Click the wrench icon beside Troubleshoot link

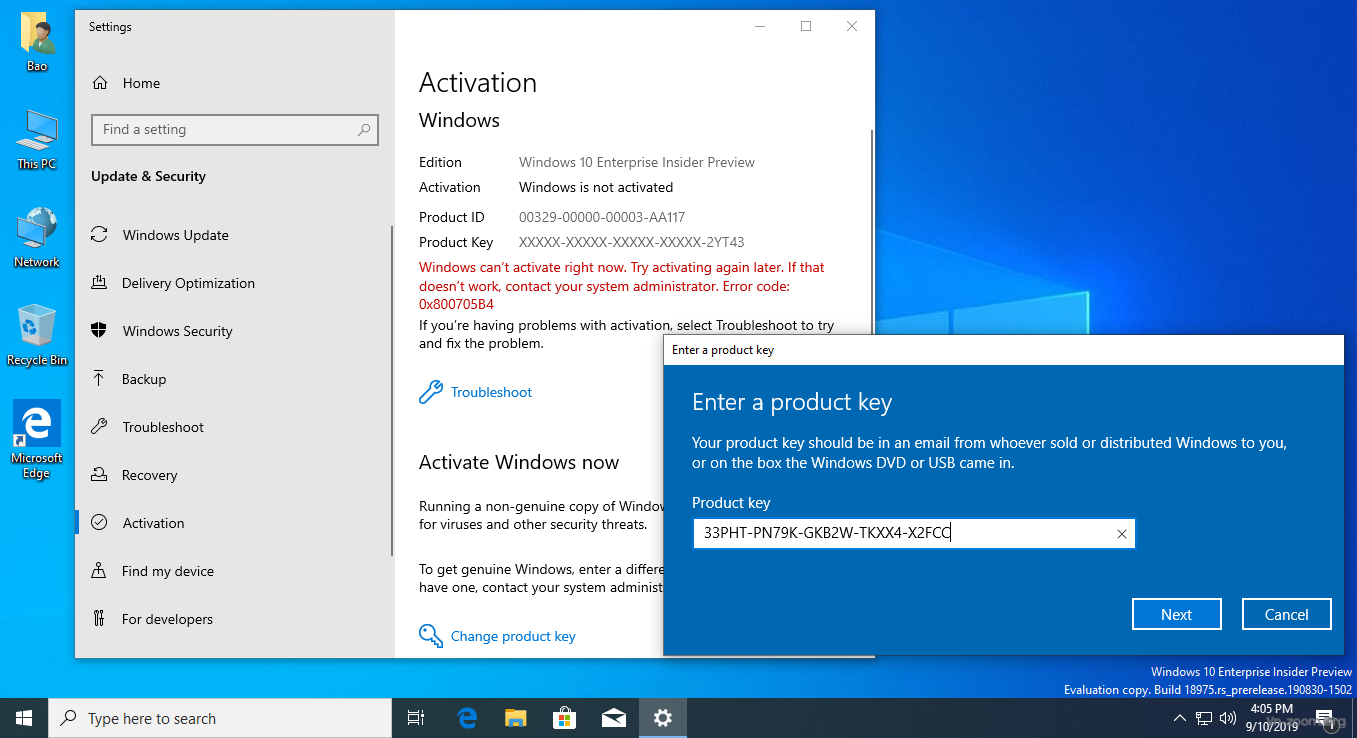click(431, 392)
